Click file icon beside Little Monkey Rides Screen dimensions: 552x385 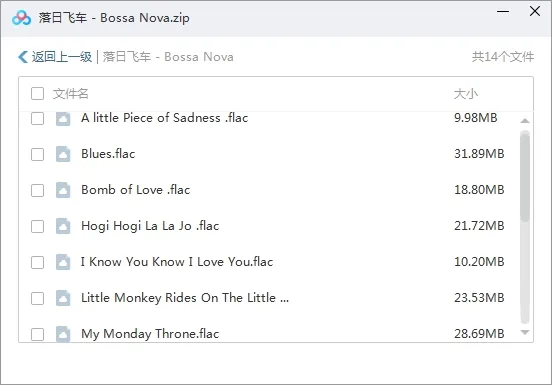[x=63, y=298]
